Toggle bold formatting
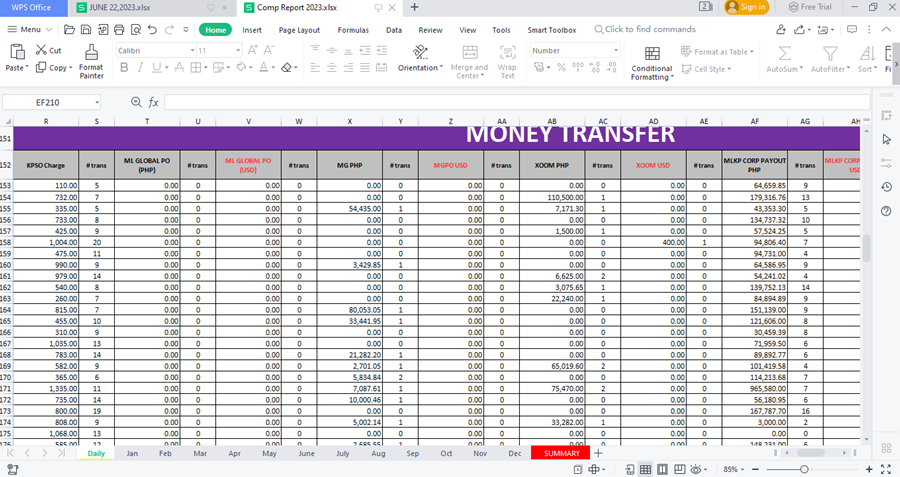Image resolution: width=900 pixels, height=477 pixels. pyautogui.click(x=124, y=68)
